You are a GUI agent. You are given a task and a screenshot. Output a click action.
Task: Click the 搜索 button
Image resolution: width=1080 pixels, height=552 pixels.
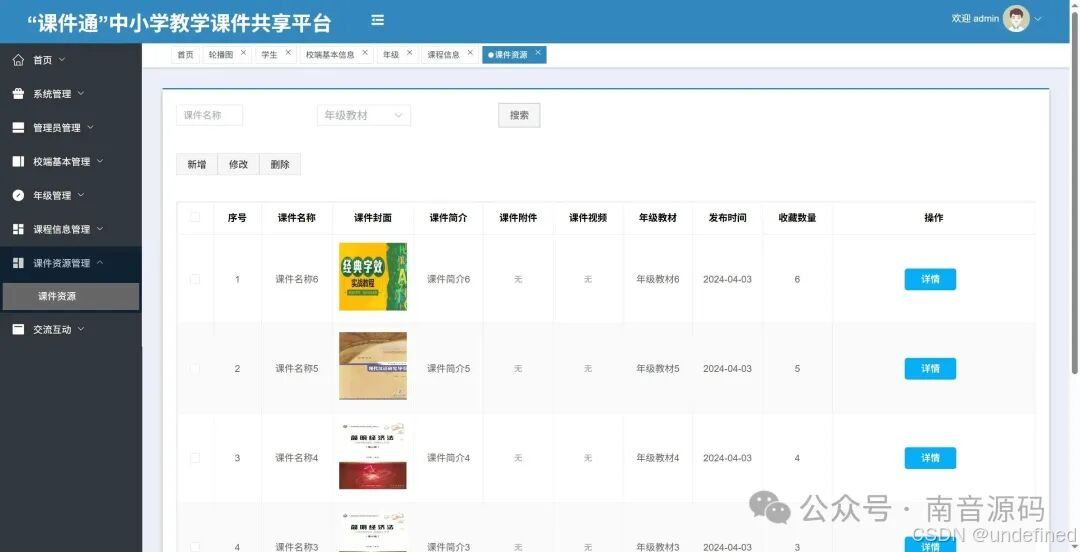519,115
